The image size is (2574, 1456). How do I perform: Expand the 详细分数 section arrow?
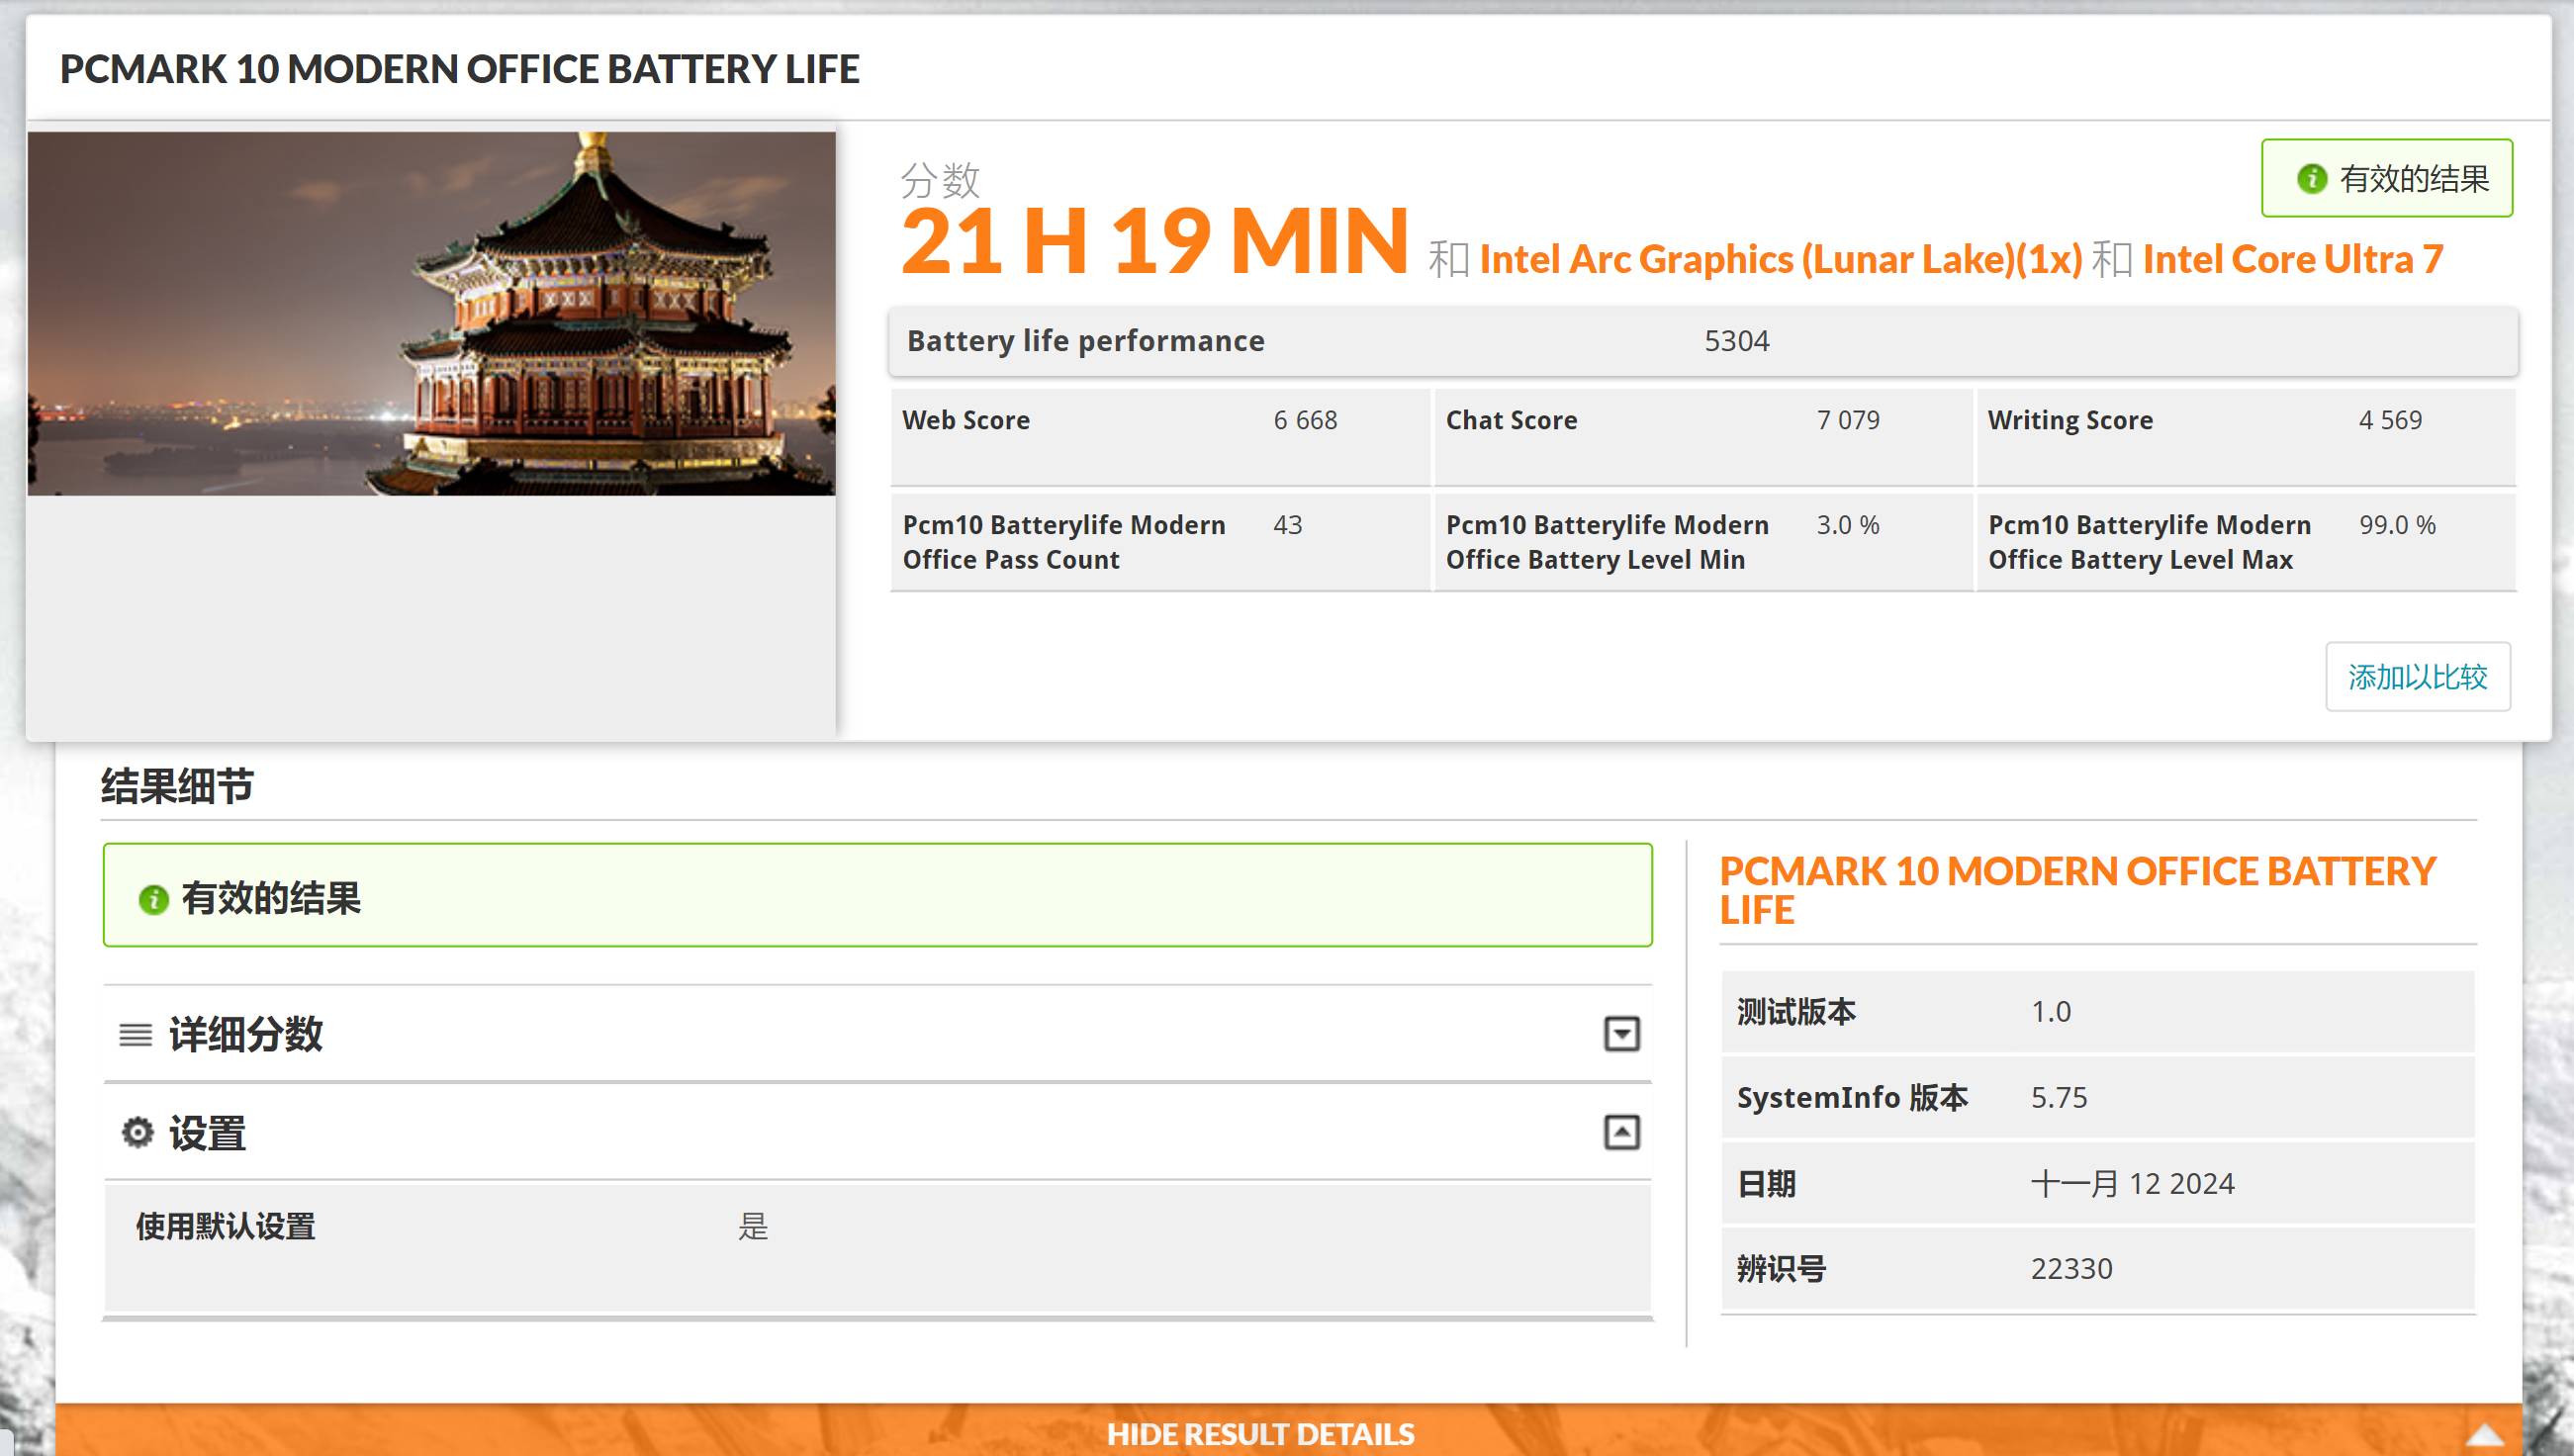(1621, 1033)
